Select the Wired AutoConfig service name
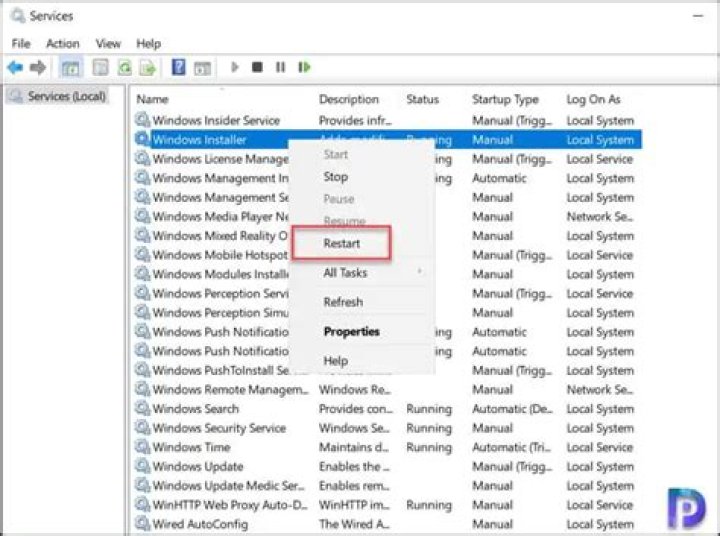Screen dimensions: 720x536 point(200,524)
